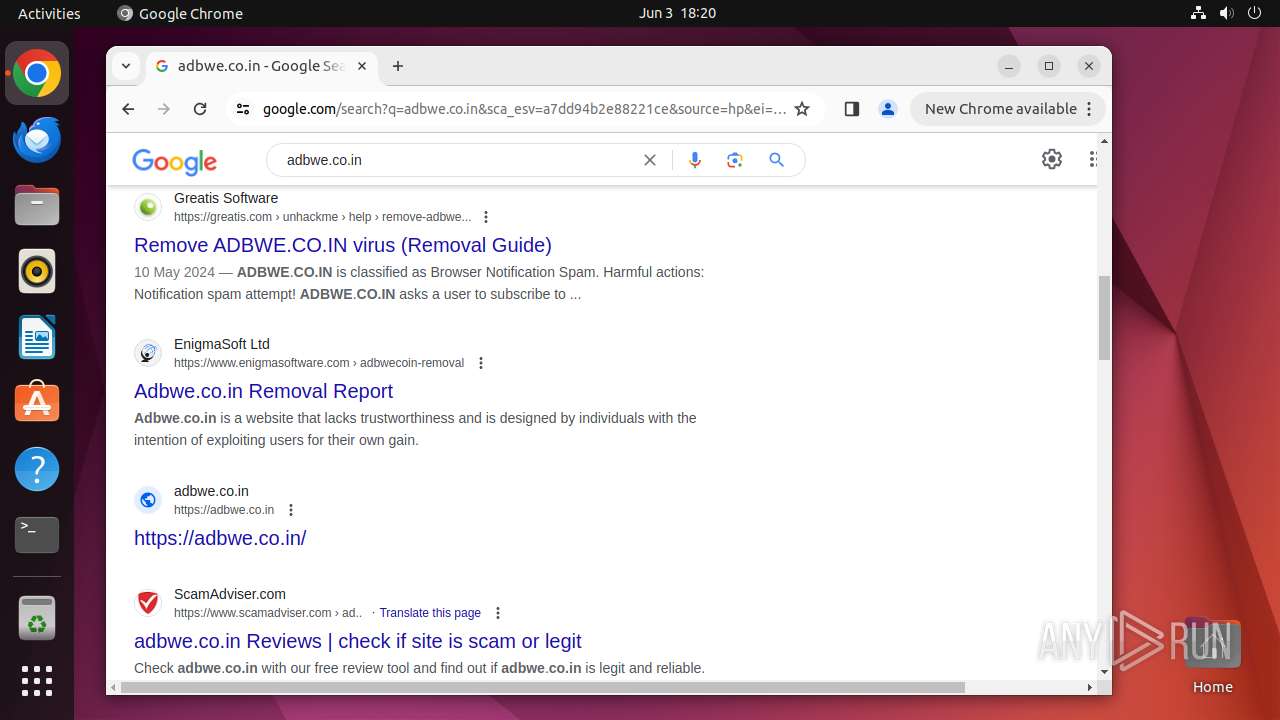Open Chrome menu next to update notice
The height and width of the screenshot is (720, 1280).
point(1090,109)
